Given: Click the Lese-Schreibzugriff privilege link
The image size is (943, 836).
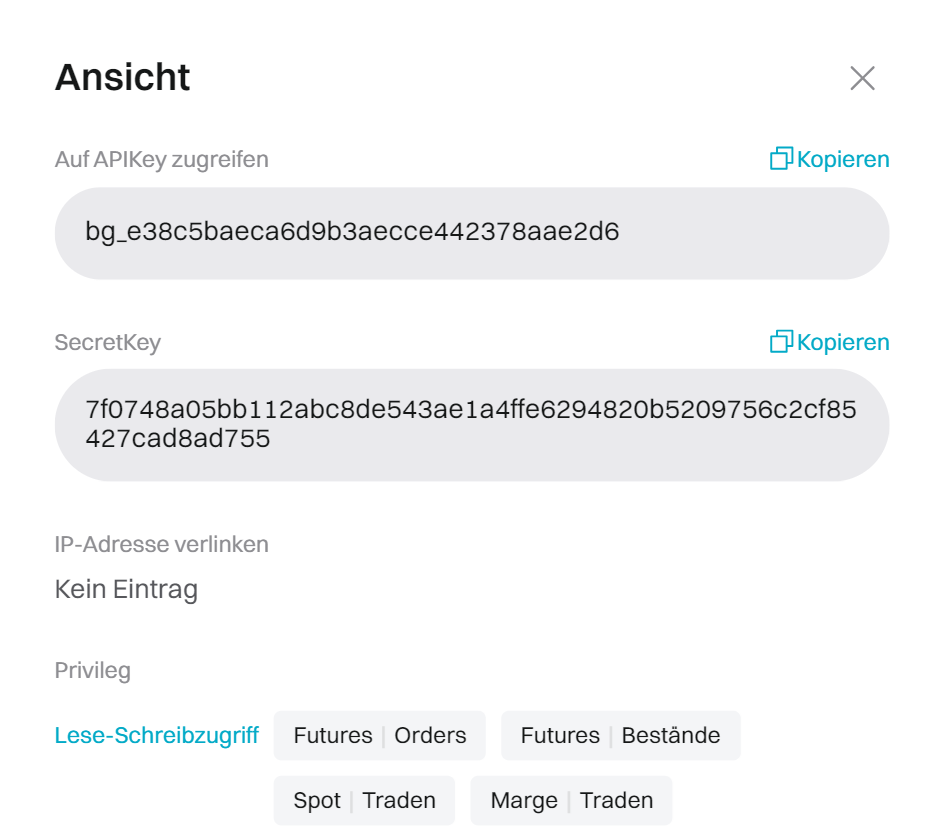Looking at the screenshot, I should 157,736.
